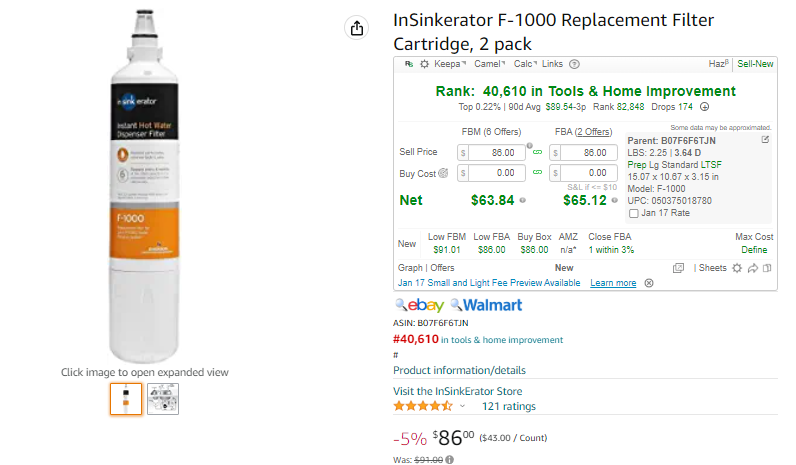796x465 pixels.
Task: Open RevSeller settings gear in top toolbar
Action: pyautogui.click(x=424, y=64)
